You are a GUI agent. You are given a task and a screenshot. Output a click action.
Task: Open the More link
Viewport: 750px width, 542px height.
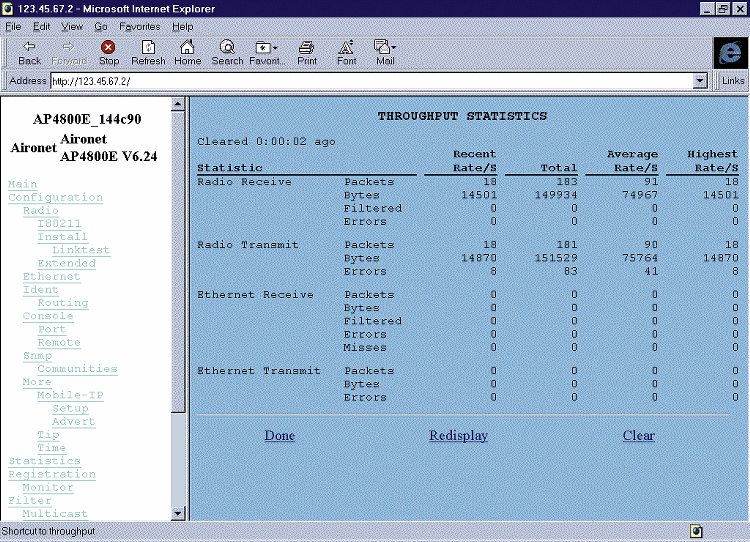click(x=37, y=382)
